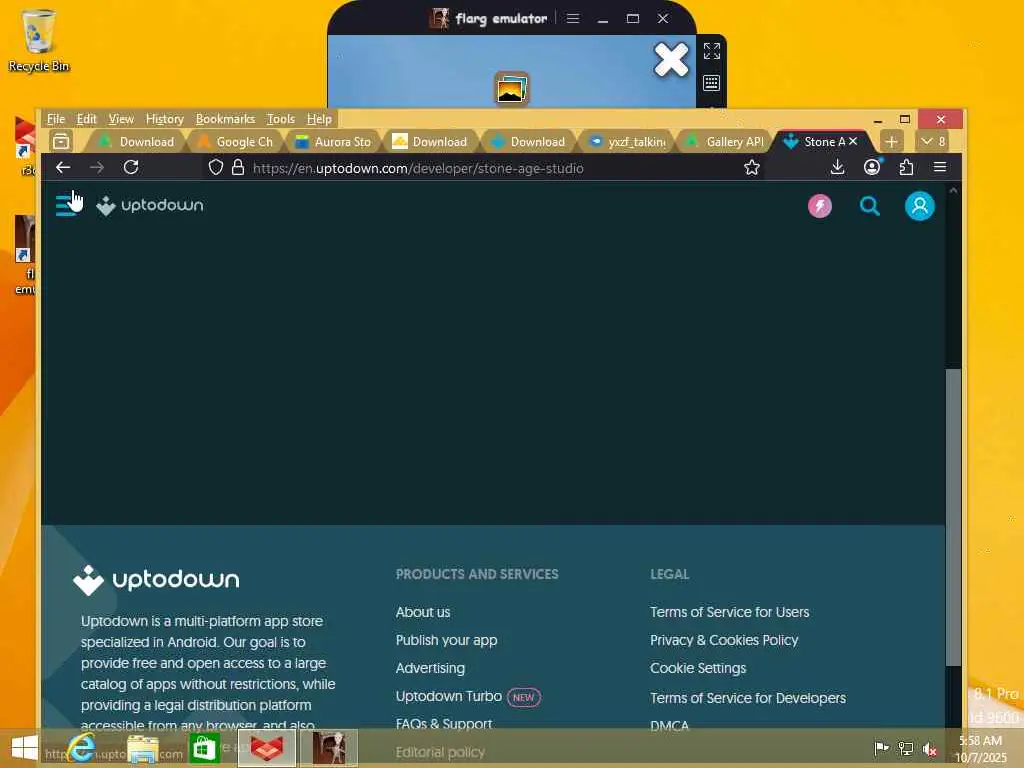The height and width of the screenshot is (768, 1024).
Task: Go forward with the browser forward arrow
Action: [x=97, y=168]
